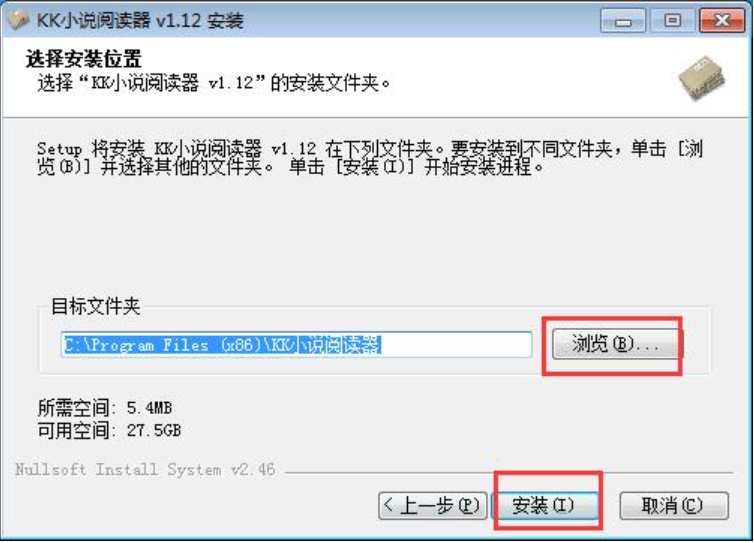Click the package box icon in the header
Screen dimensions: 754x543
702,78
